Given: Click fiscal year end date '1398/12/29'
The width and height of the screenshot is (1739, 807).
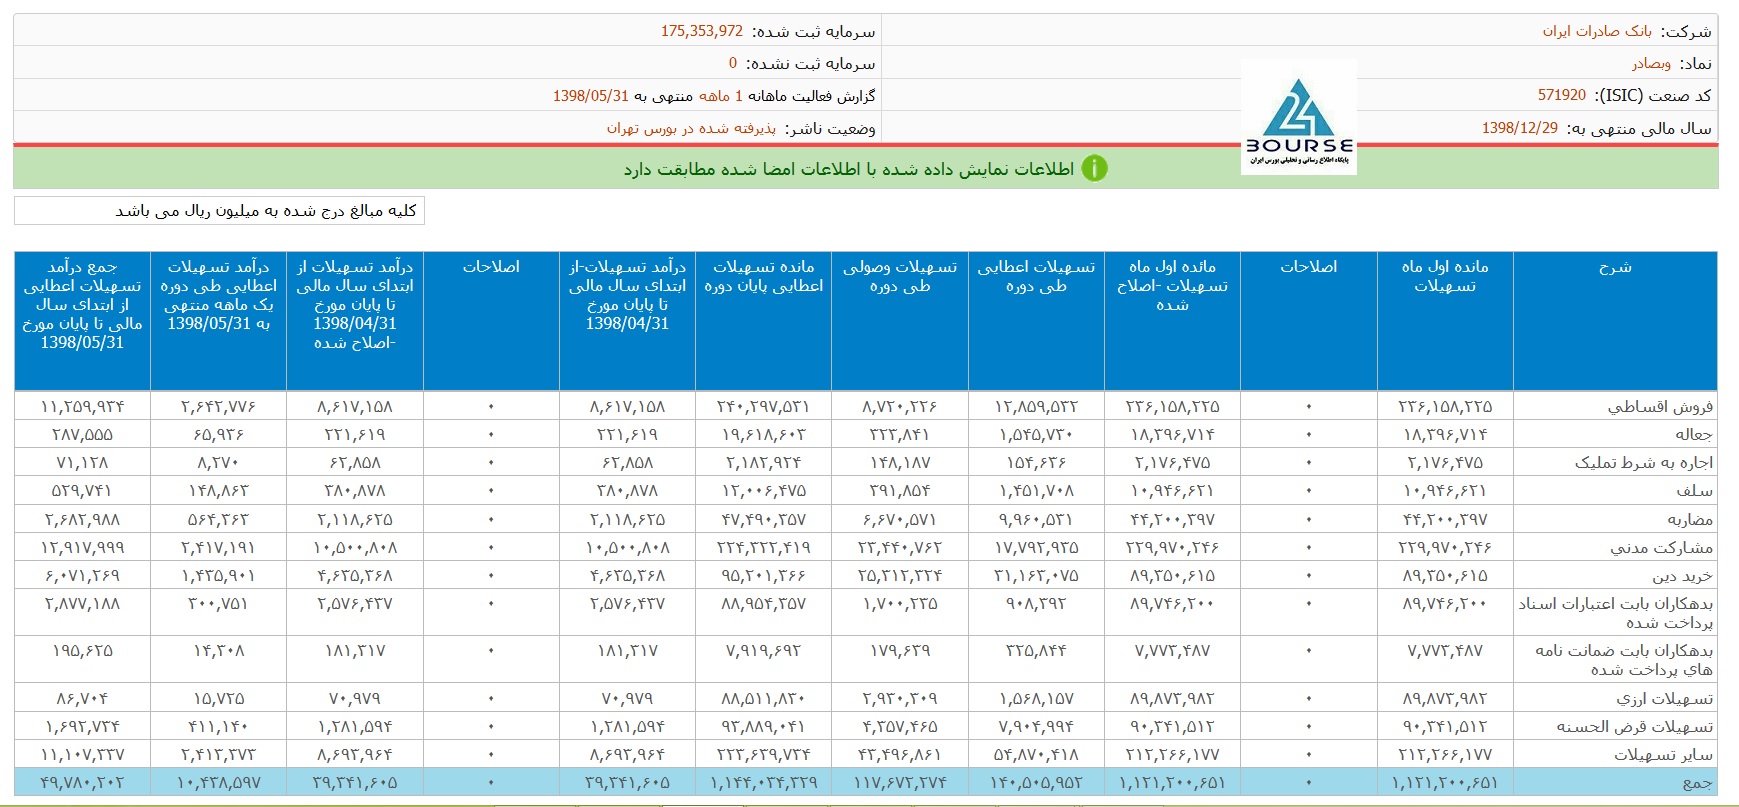Looking at the screenshot, I should pos(1520,128).
